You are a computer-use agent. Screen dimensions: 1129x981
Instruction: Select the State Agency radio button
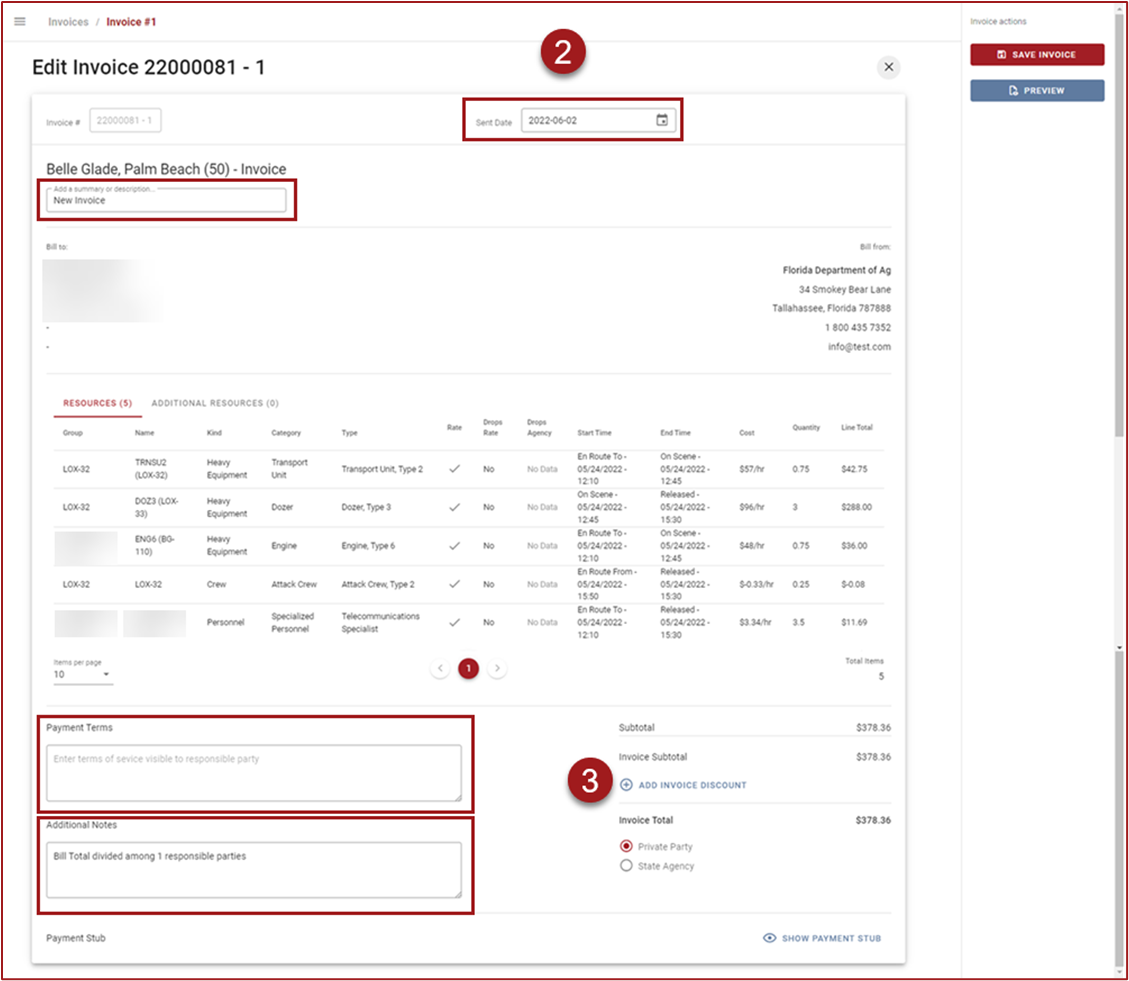pyautogui.click(x=626, y=866)
